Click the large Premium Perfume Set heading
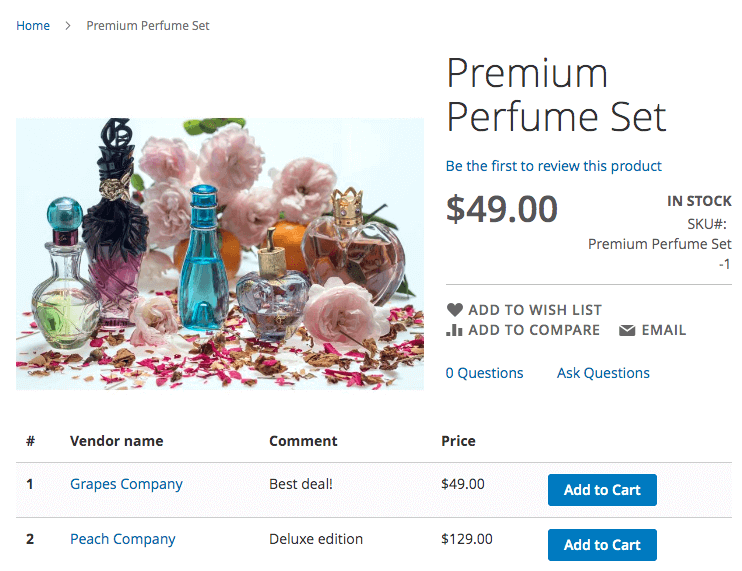The image size is (742, 571). tap(556, 96)
